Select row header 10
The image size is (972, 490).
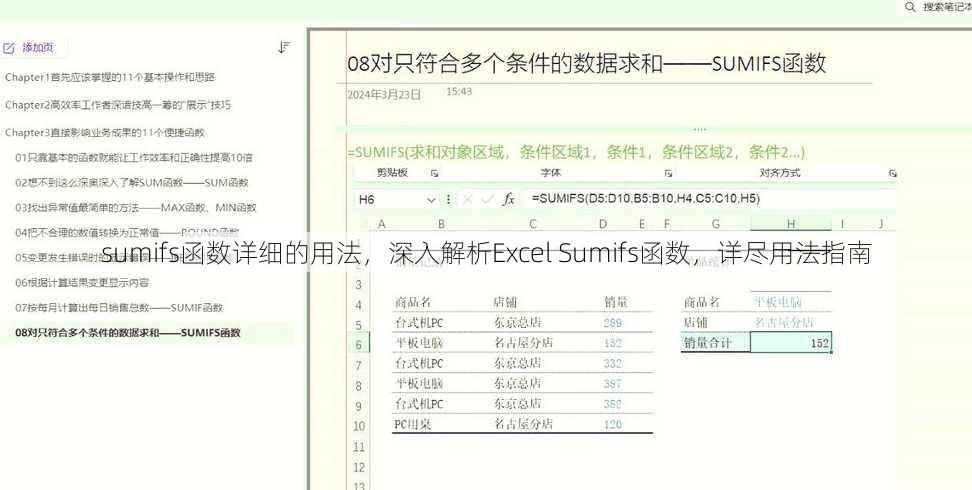[x=359, y=426]
